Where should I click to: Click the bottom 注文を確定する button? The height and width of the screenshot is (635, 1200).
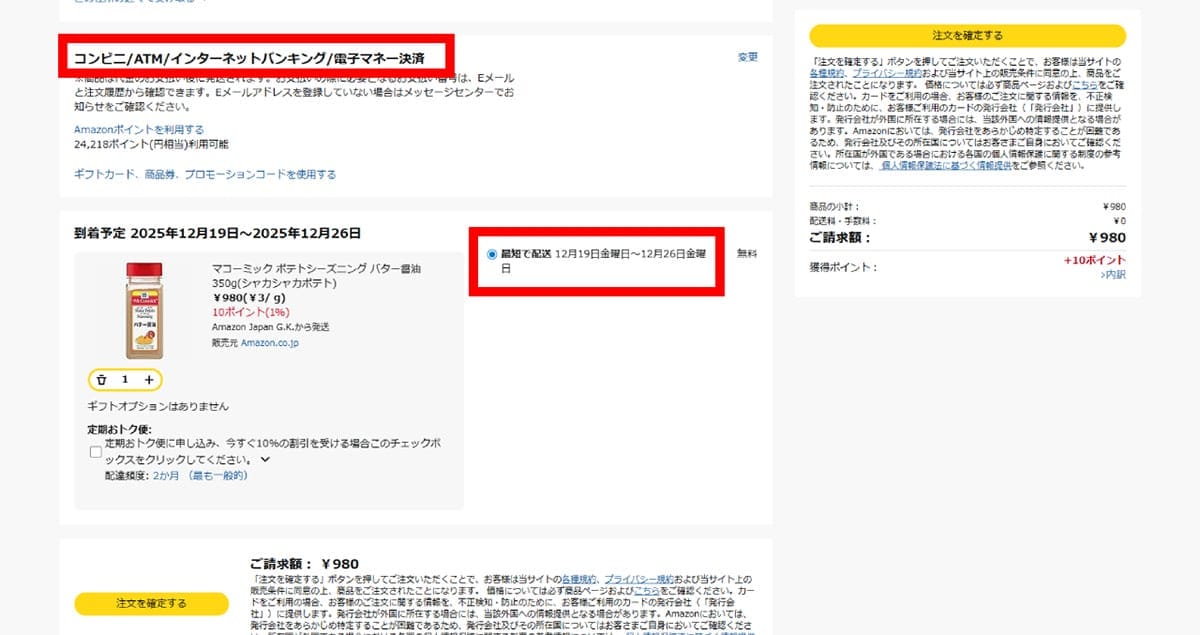(151, 604)
